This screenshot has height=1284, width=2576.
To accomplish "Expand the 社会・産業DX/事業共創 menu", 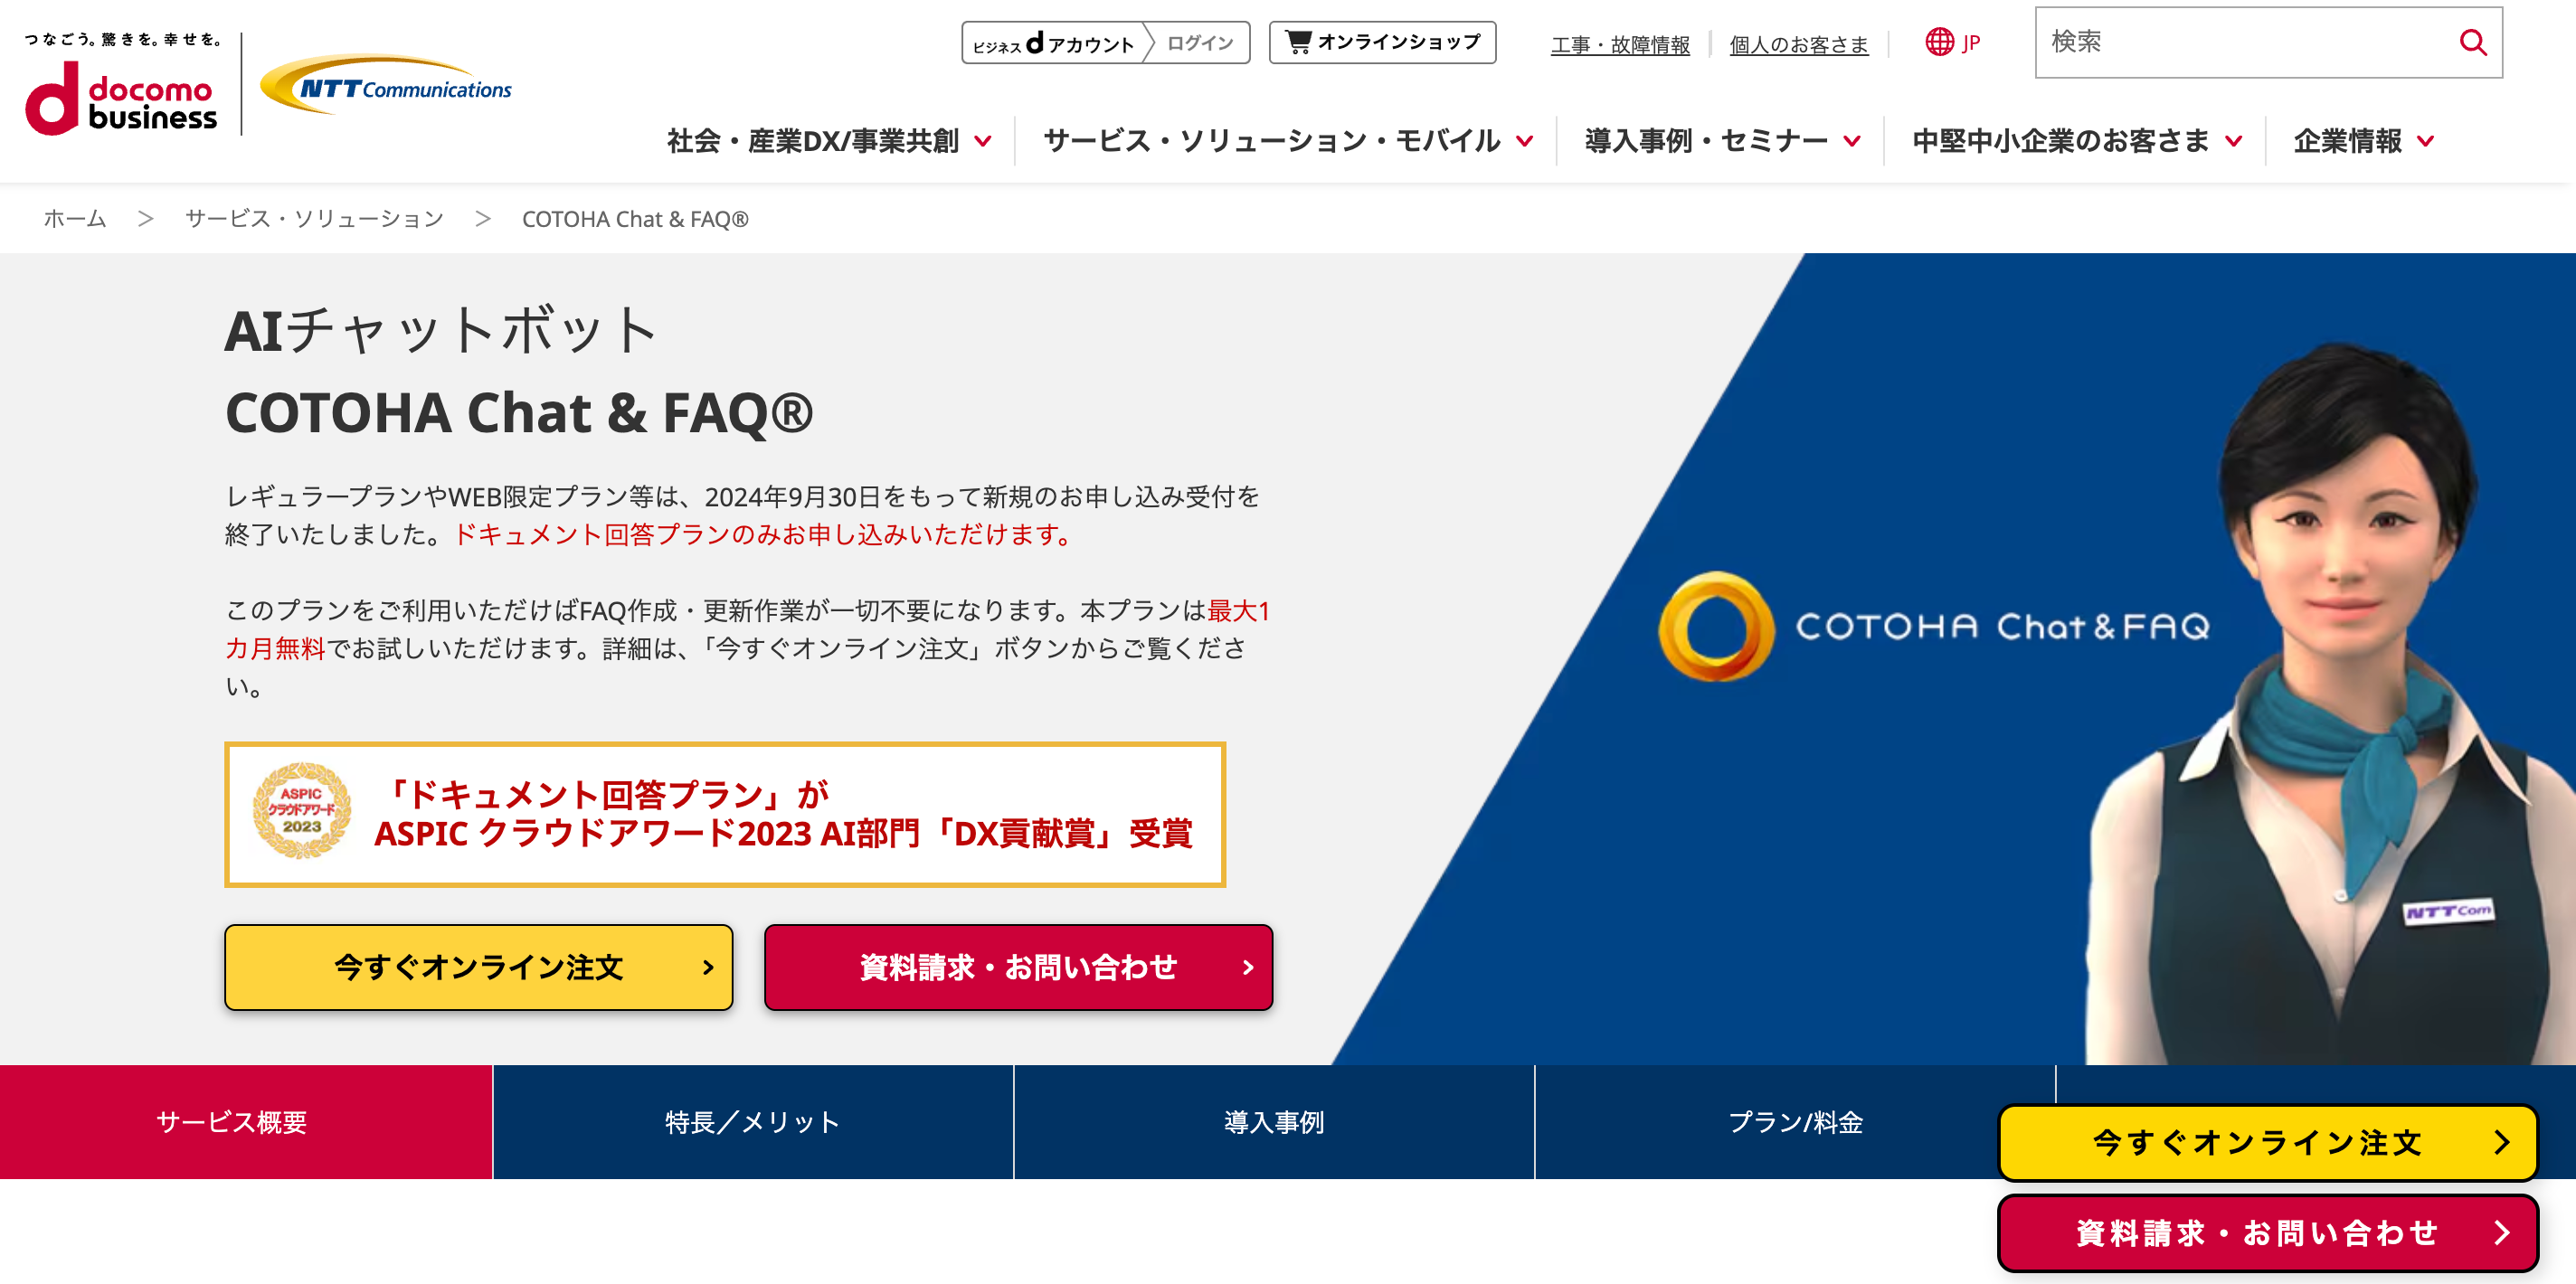I will pos(829,141).
